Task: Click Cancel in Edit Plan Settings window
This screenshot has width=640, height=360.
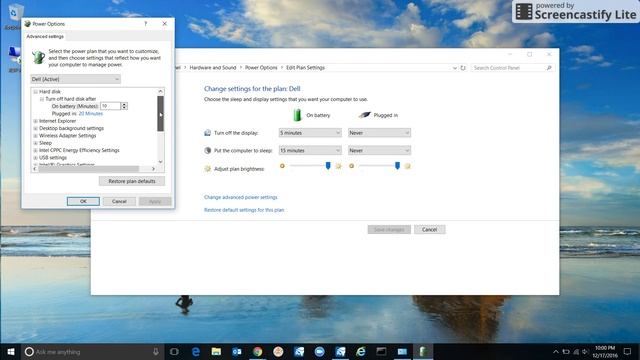Action: [x=429, y=229]
